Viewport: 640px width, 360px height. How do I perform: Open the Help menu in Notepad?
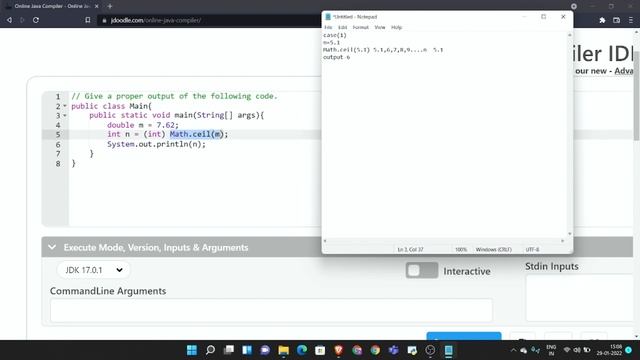(x=396, y=27)
